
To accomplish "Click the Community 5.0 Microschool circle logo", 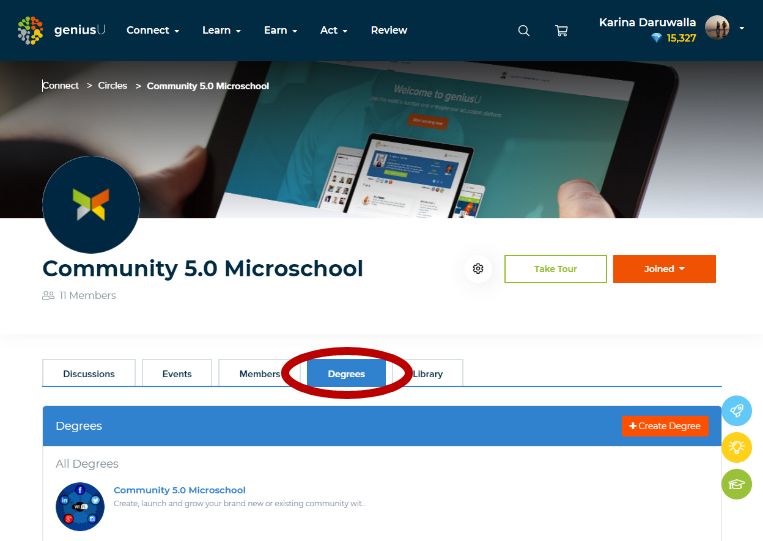I will [91, 204].
